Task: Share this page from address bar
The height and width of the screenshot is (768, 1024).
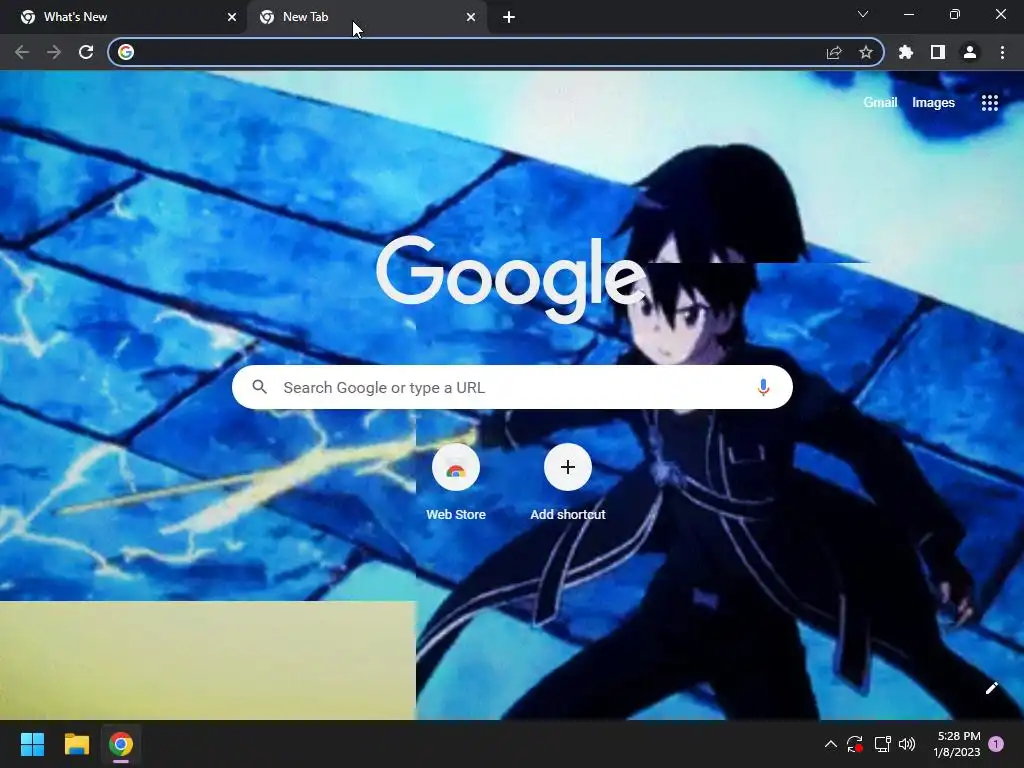Action: [834, 52]
